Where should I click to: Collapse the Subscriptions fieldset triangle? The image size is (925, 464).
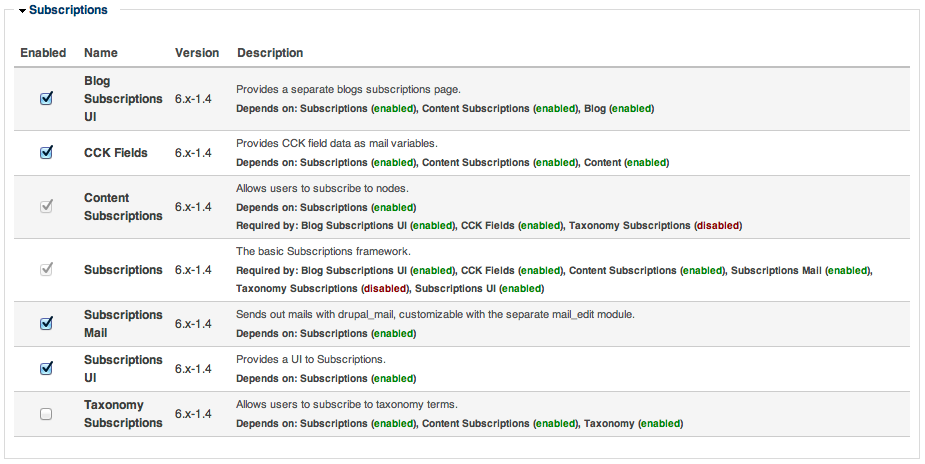[22, 11]
